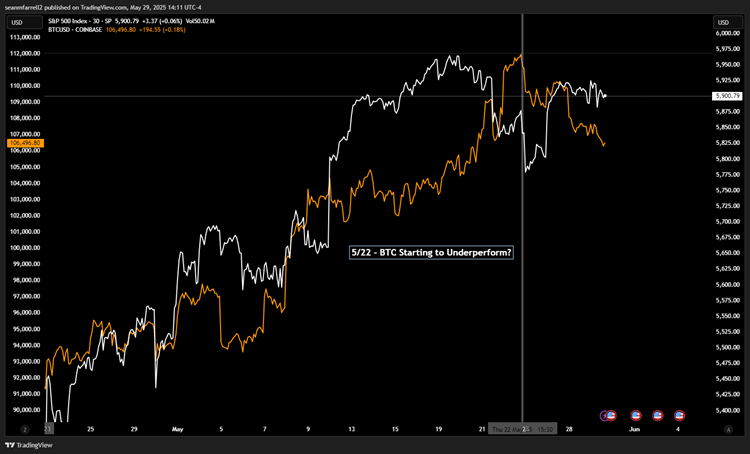
Task: Select the BTCUSD · COINBASE legend title
Action: [75, 30]
